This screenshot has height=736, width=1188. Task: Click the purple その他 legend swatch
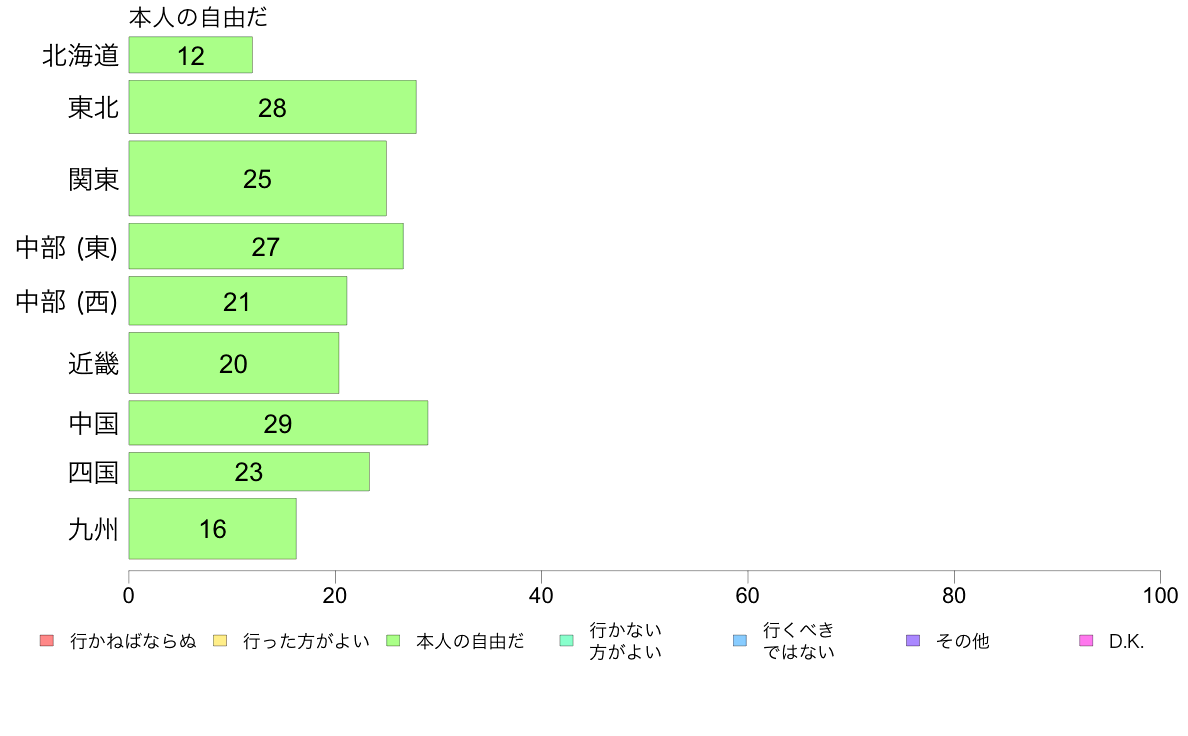pyautogui.click(x=913, y=640)
